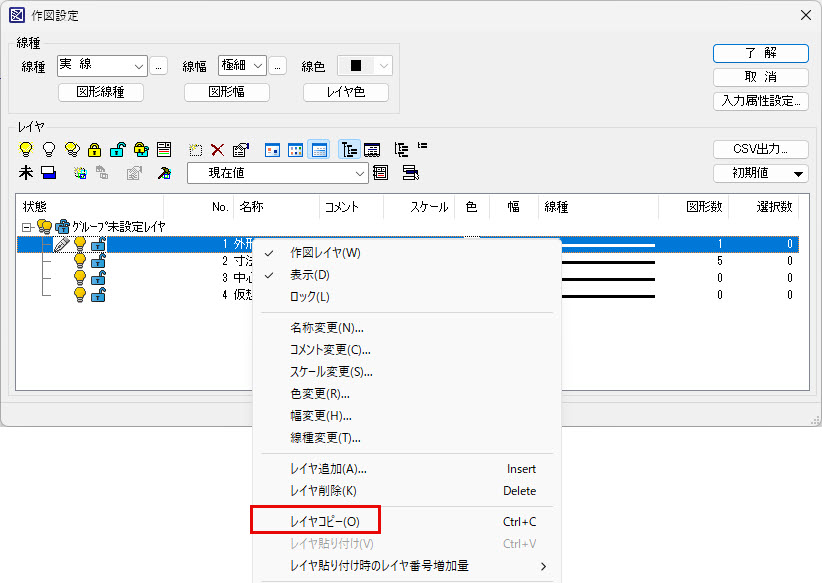
Task: Click the ellipsis button next to 線種
Action: [158, 66]
